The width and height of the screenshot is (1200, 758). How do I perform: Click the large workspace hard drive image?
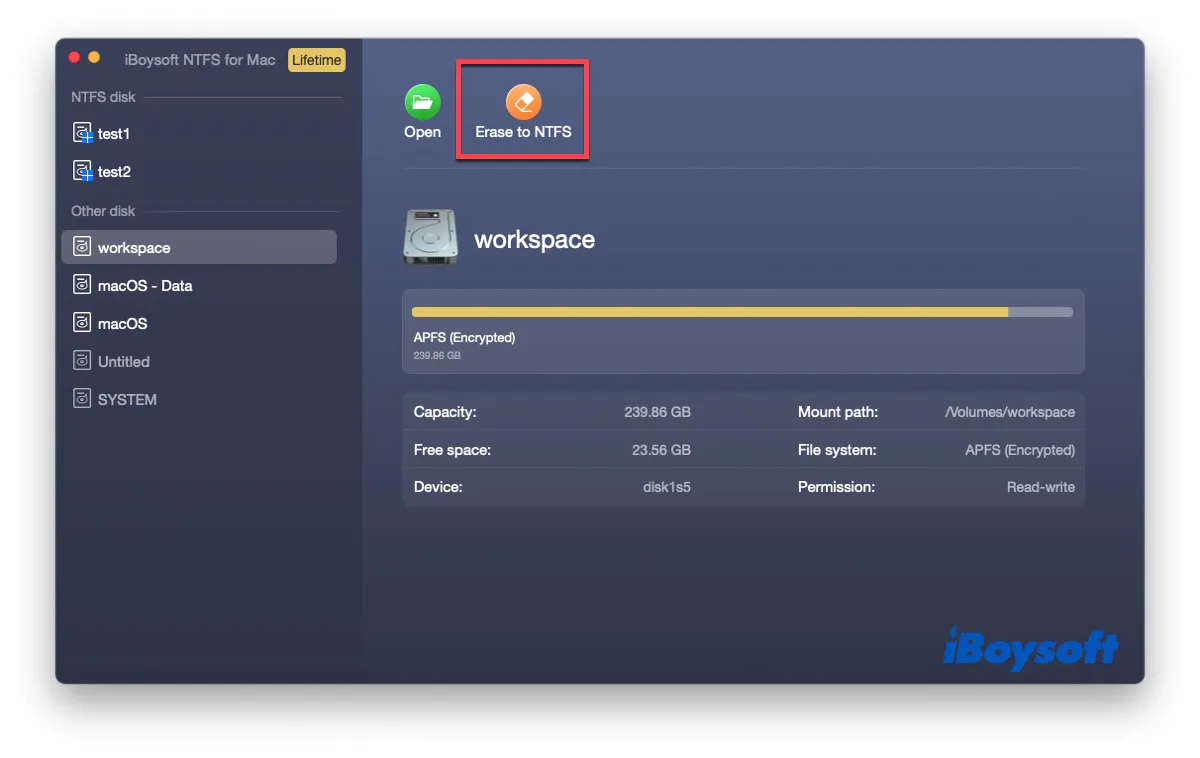(431, 238)
